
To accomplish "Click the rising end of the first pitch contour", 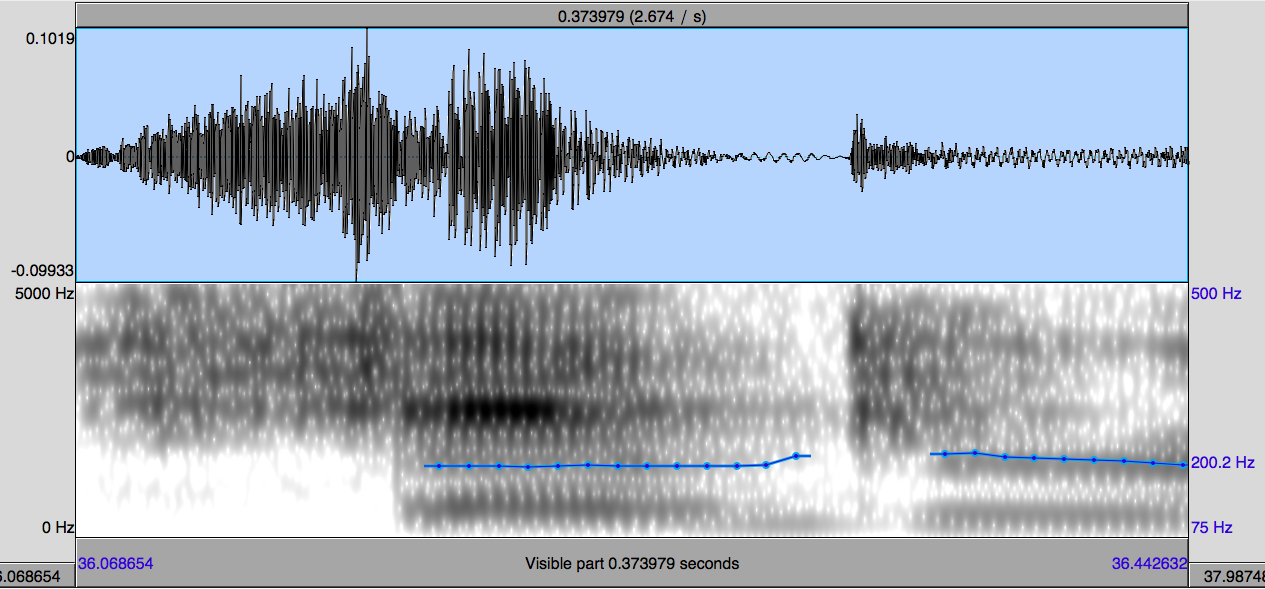I will coord(797,456).
